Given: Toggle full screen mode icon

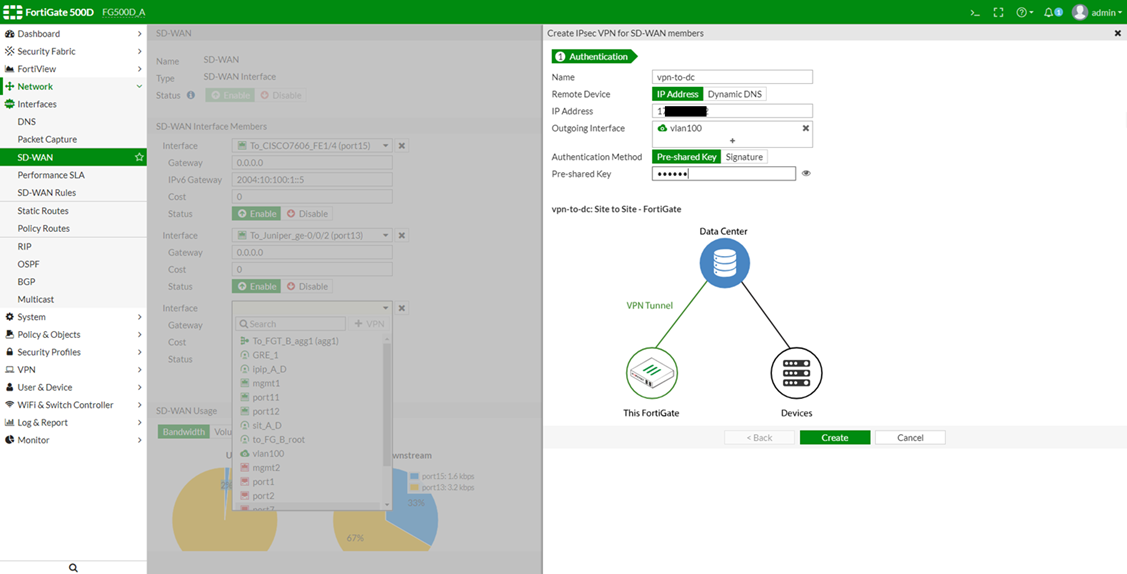Looking at the screenshot, I should (998, 13).
